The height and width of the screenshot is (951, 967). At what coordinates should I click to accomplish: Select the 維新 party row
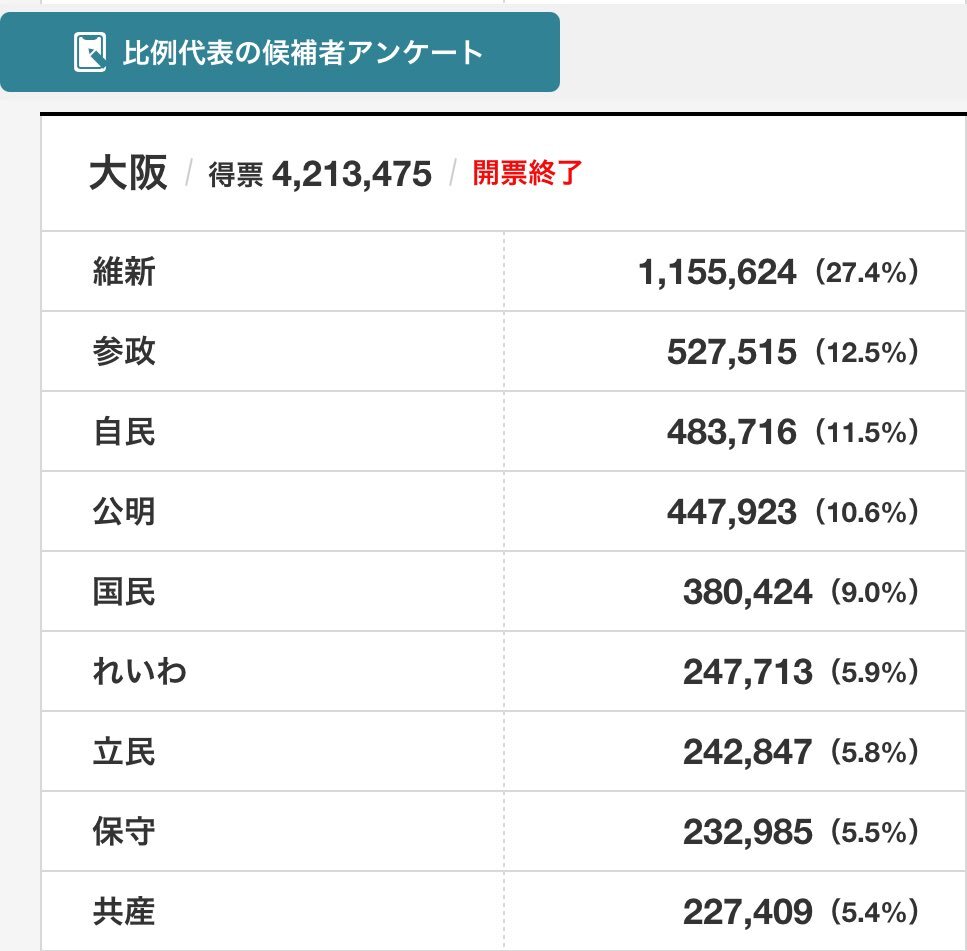(x=503, y=271)
